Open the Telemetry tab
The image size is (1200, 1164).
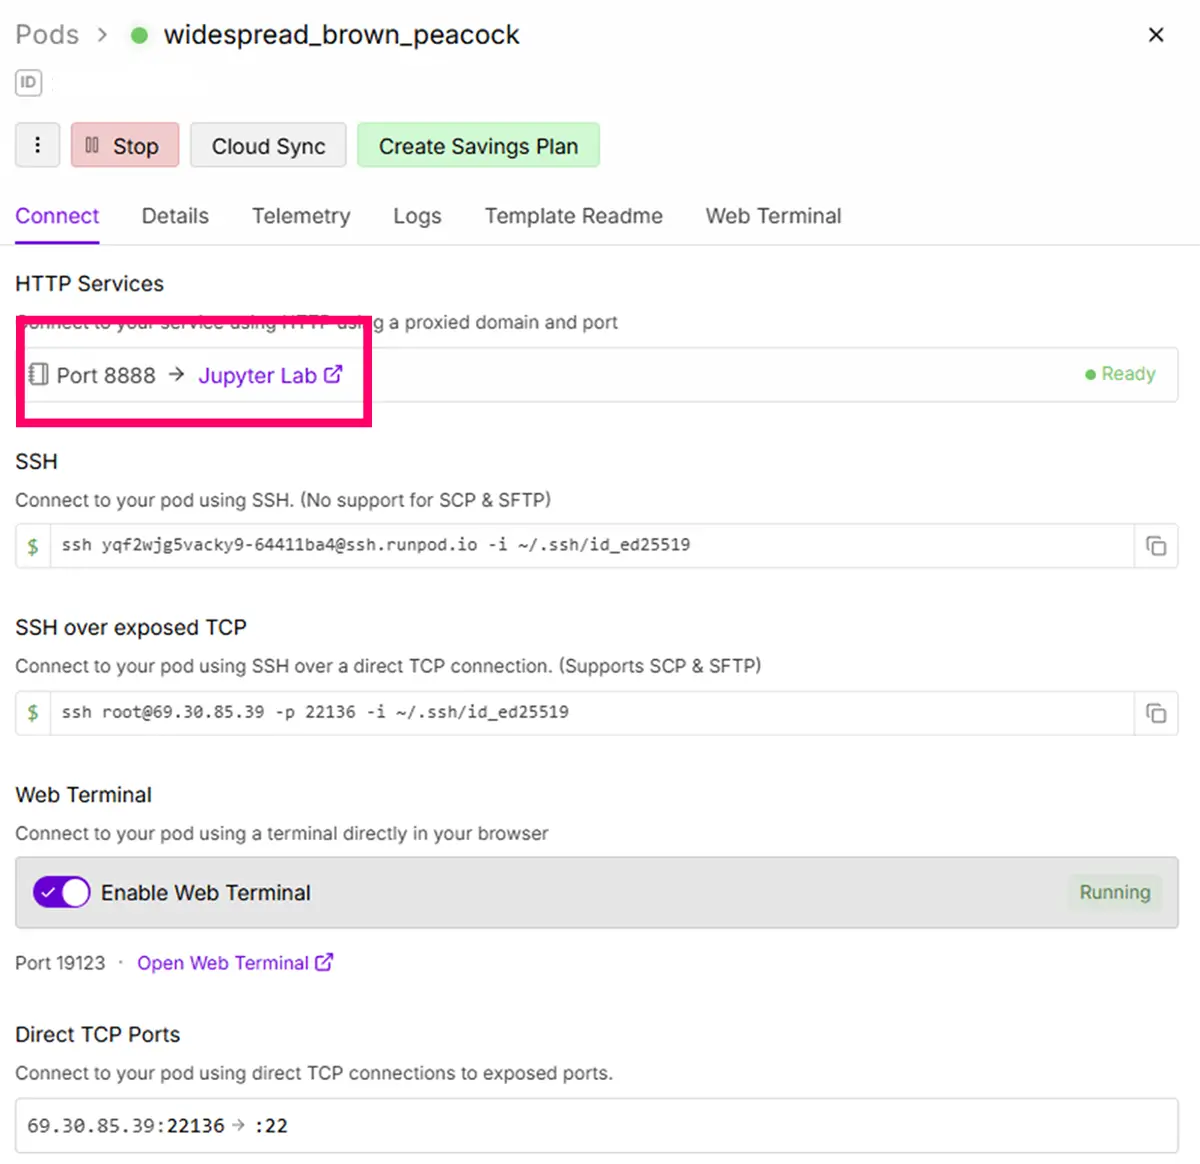point(301,216)
